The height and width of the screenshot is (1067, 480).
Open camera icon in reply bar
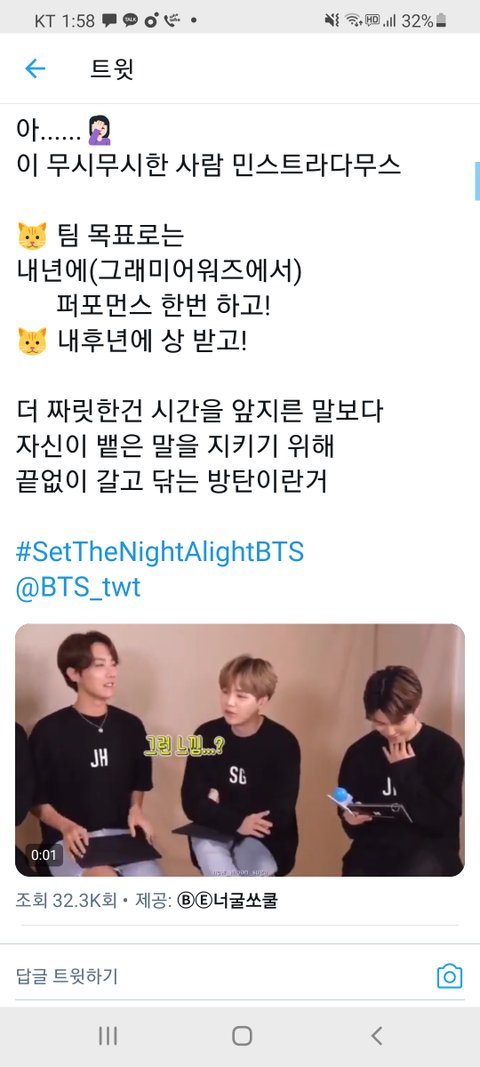click(449, 976)
